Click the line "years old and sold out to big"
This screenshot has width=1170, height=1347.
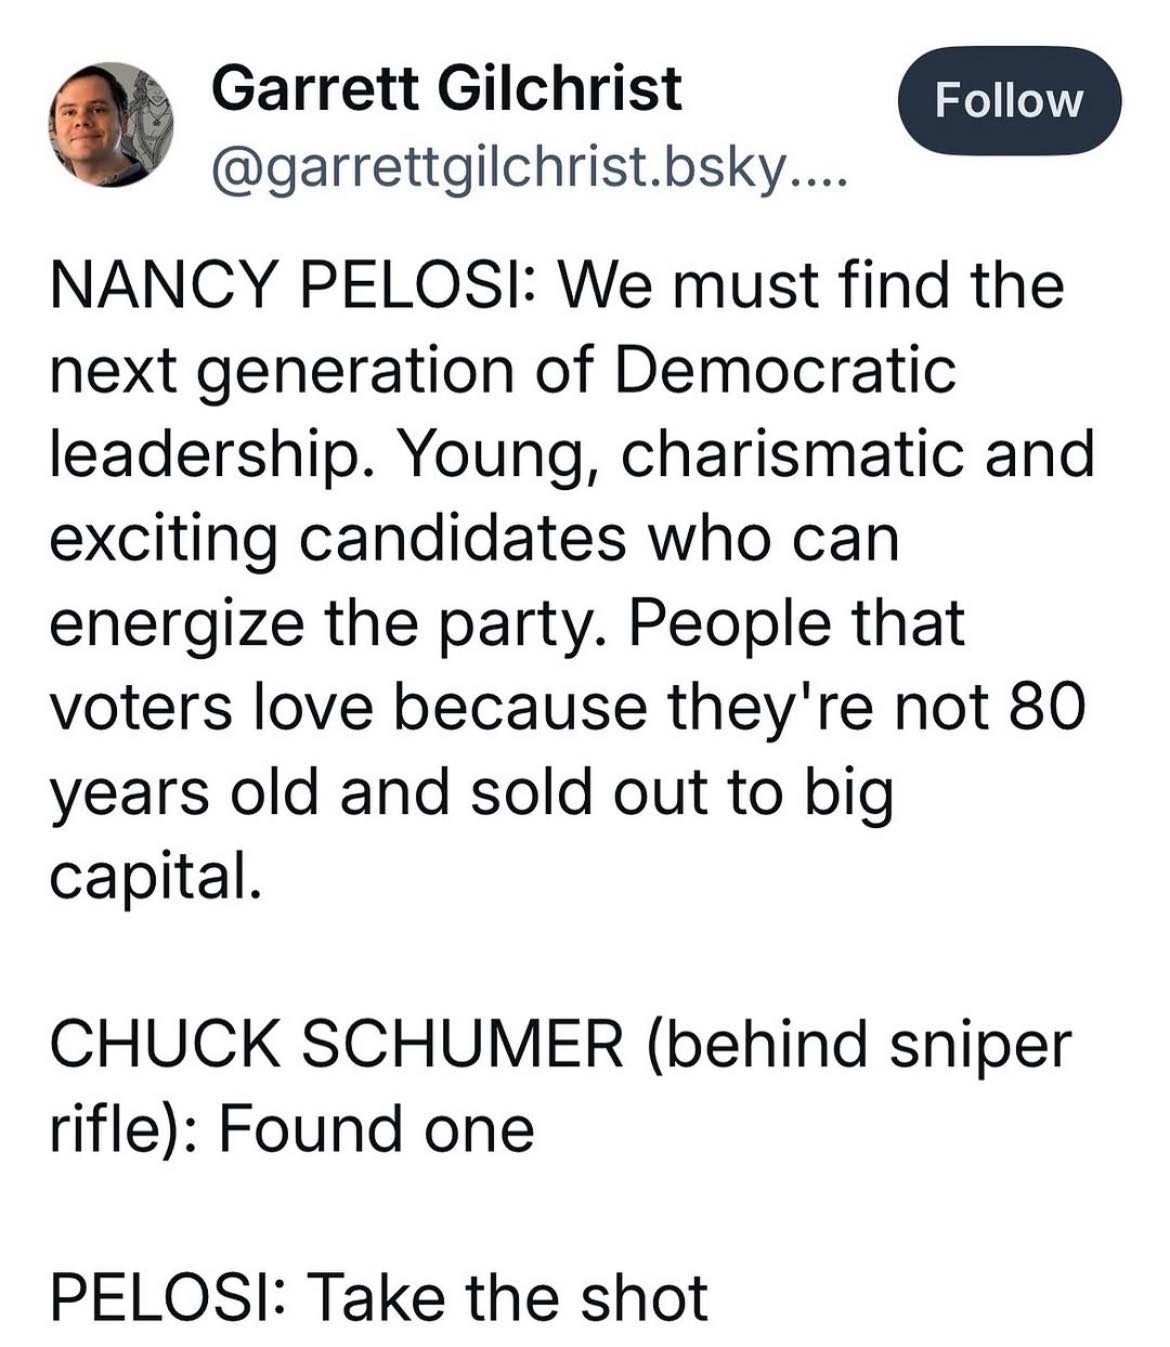470,791
